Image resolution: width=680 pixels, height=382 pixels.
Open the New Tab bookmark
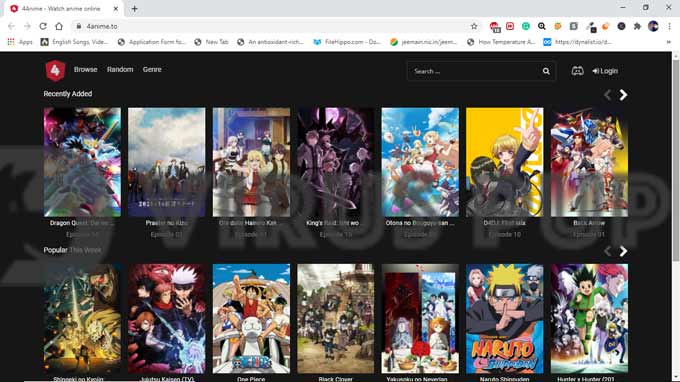[211, 42]
